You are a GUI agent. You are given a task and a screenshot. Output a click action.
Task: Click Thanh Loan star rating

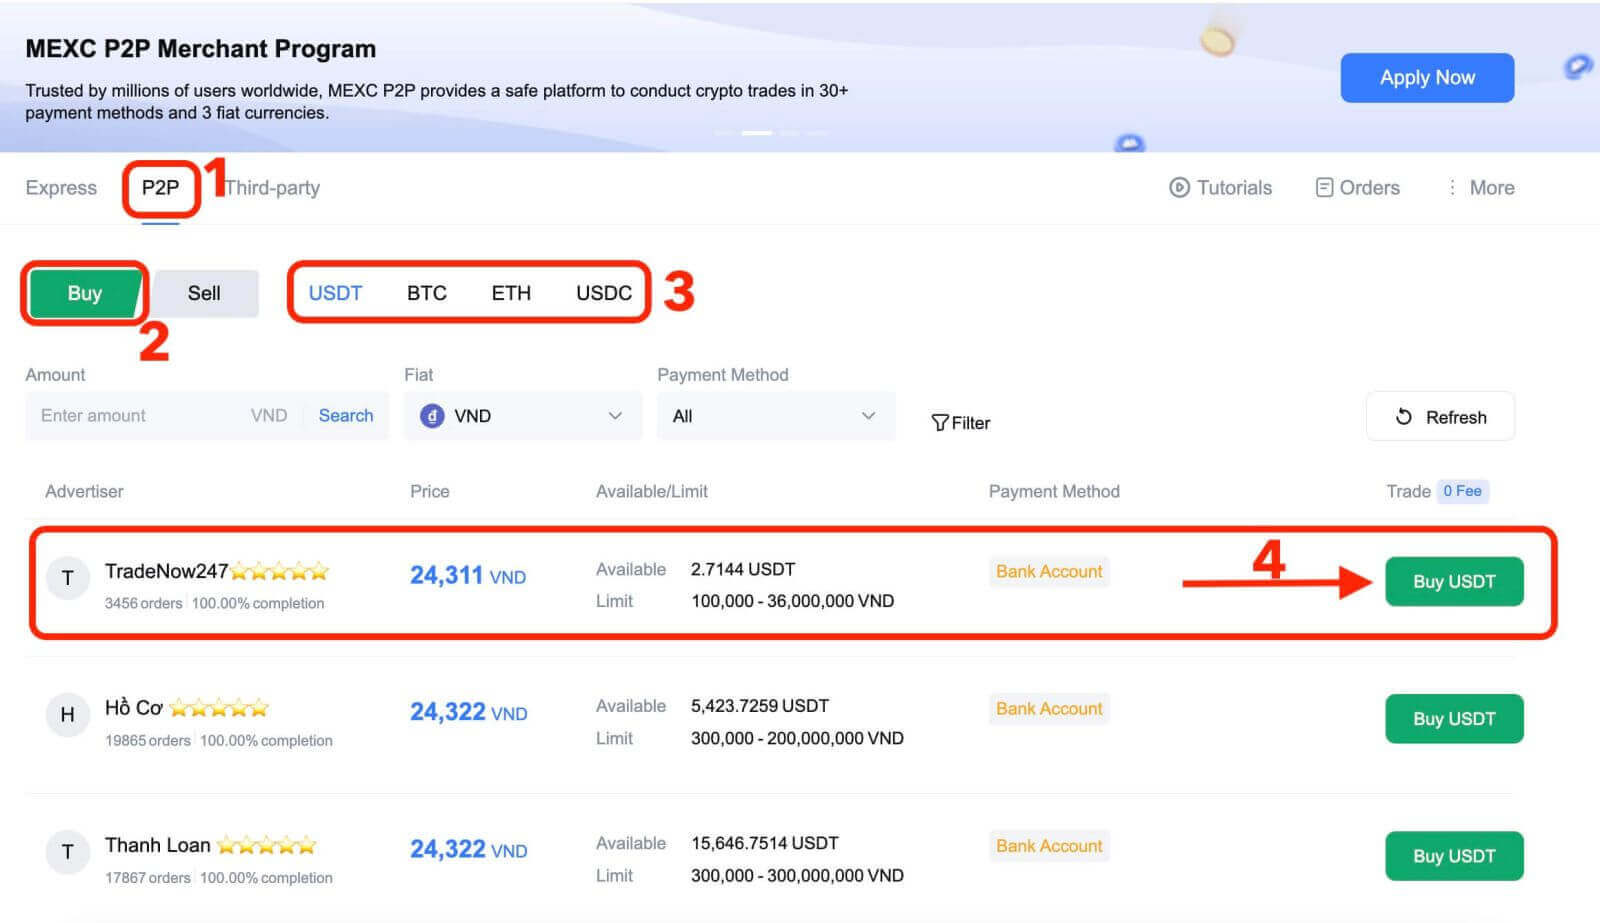pos(267,845)
